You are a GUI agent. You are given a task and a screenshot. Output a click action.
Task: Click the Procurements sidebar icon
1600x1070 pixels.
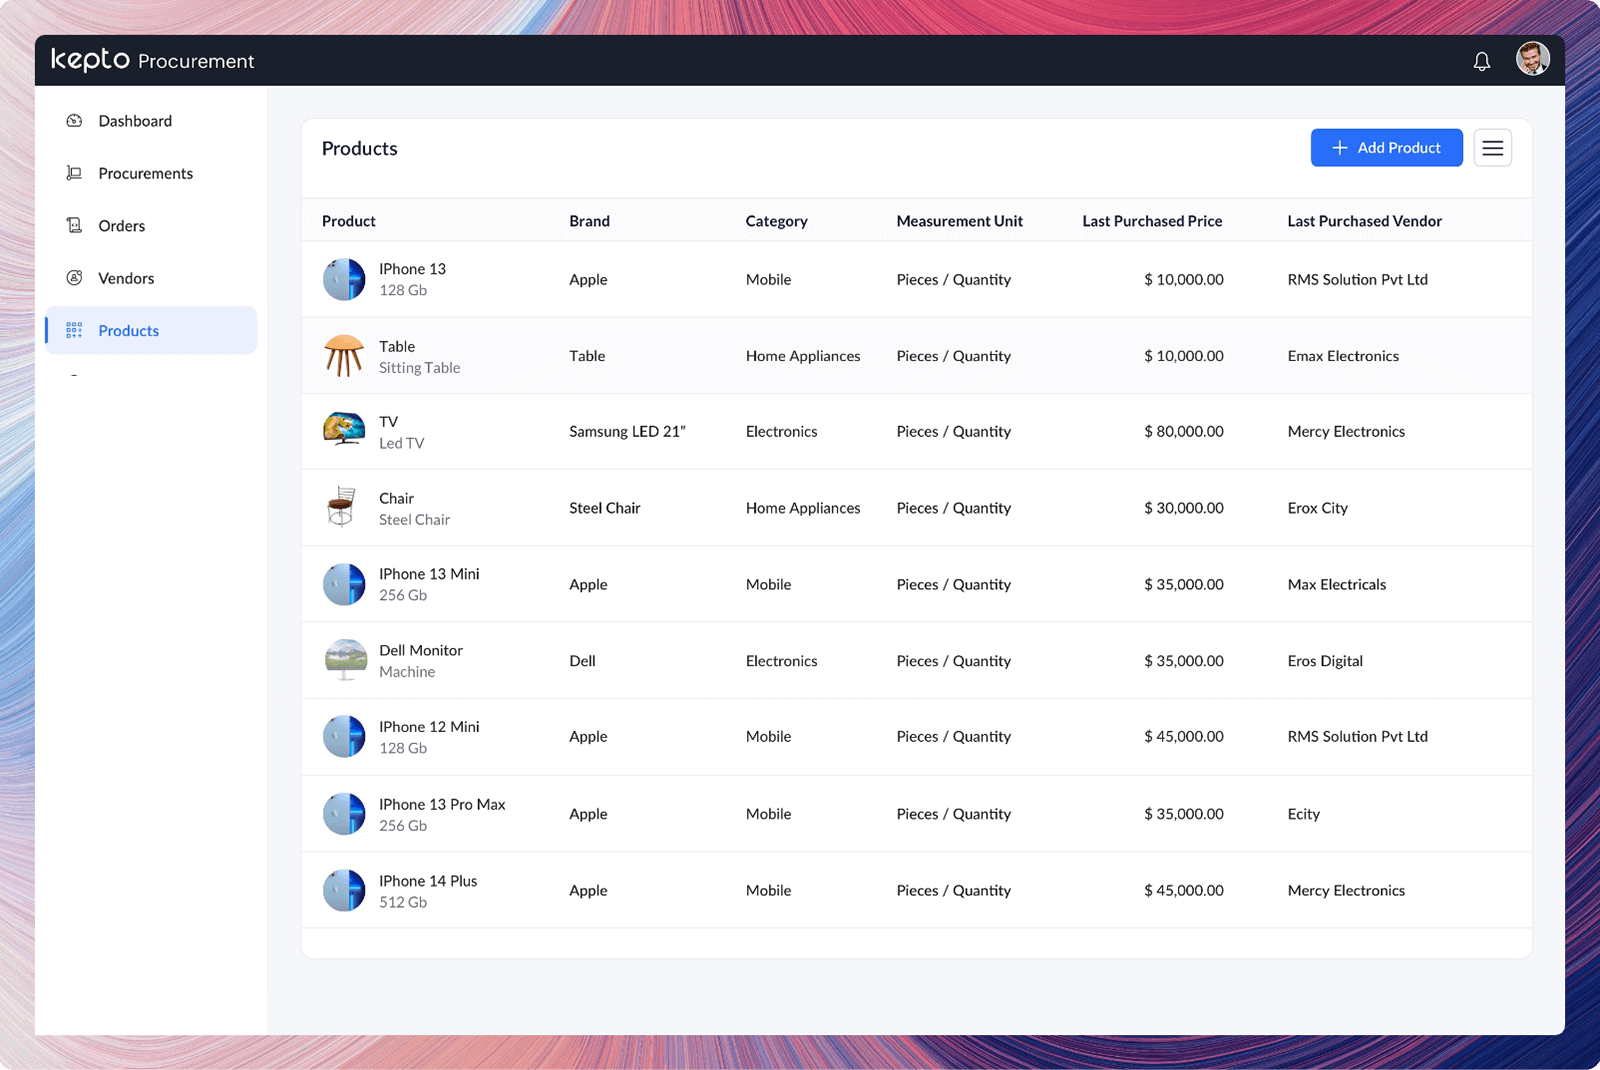(x=74, y=173)
